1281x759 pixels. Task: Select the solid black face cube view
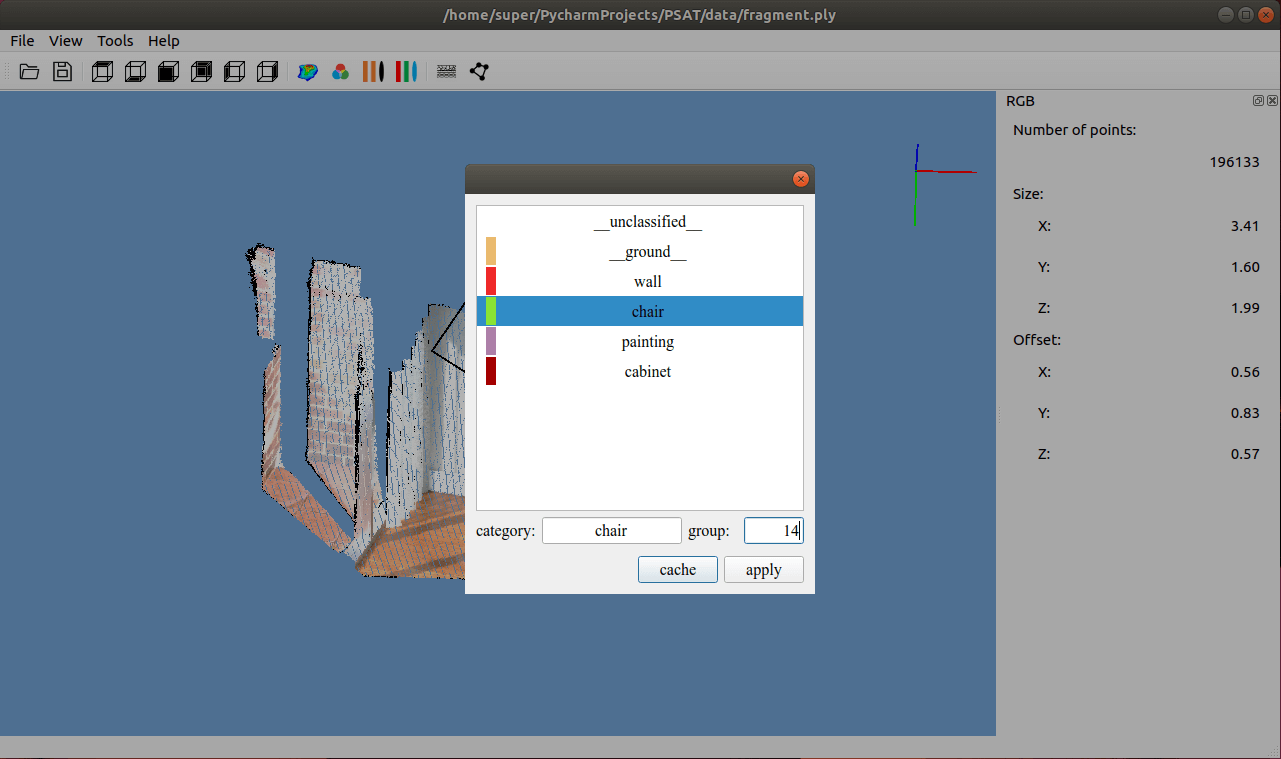[168, 72]
